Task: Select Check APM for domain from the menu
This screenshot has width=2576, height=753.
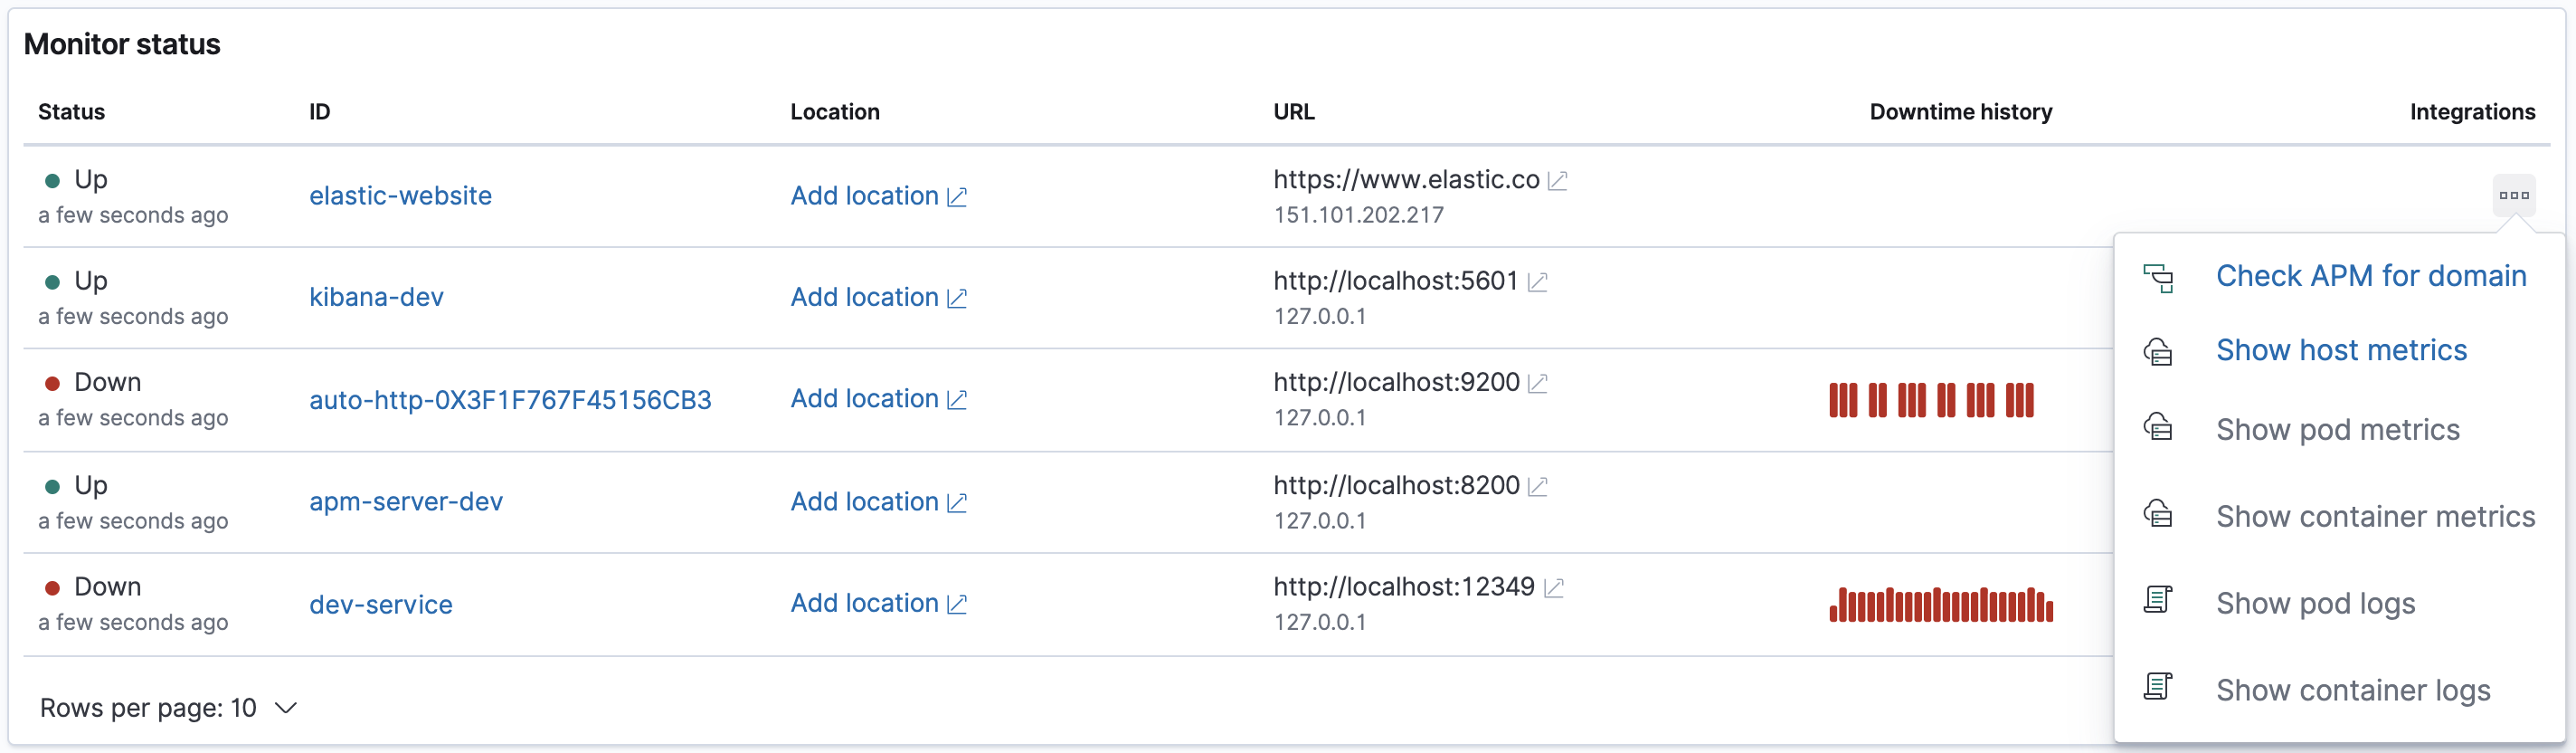Action: pos(2370,276)
